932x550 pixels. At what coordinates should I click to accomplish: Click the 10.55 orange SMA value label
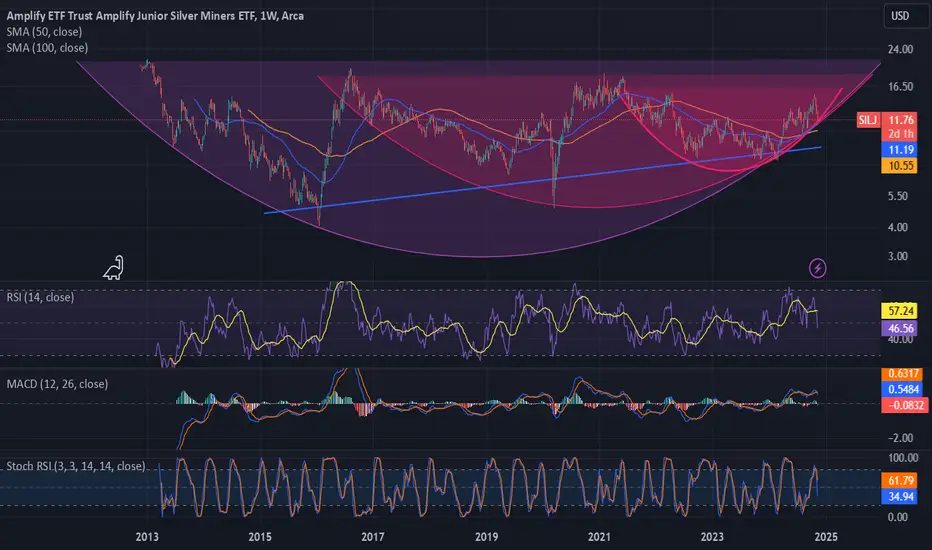coord(901,165)
